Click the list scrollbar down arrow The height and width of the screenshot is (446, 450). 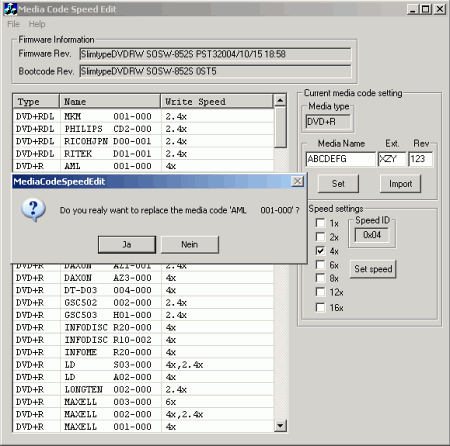pyautogui.click(x=280, y=426)
